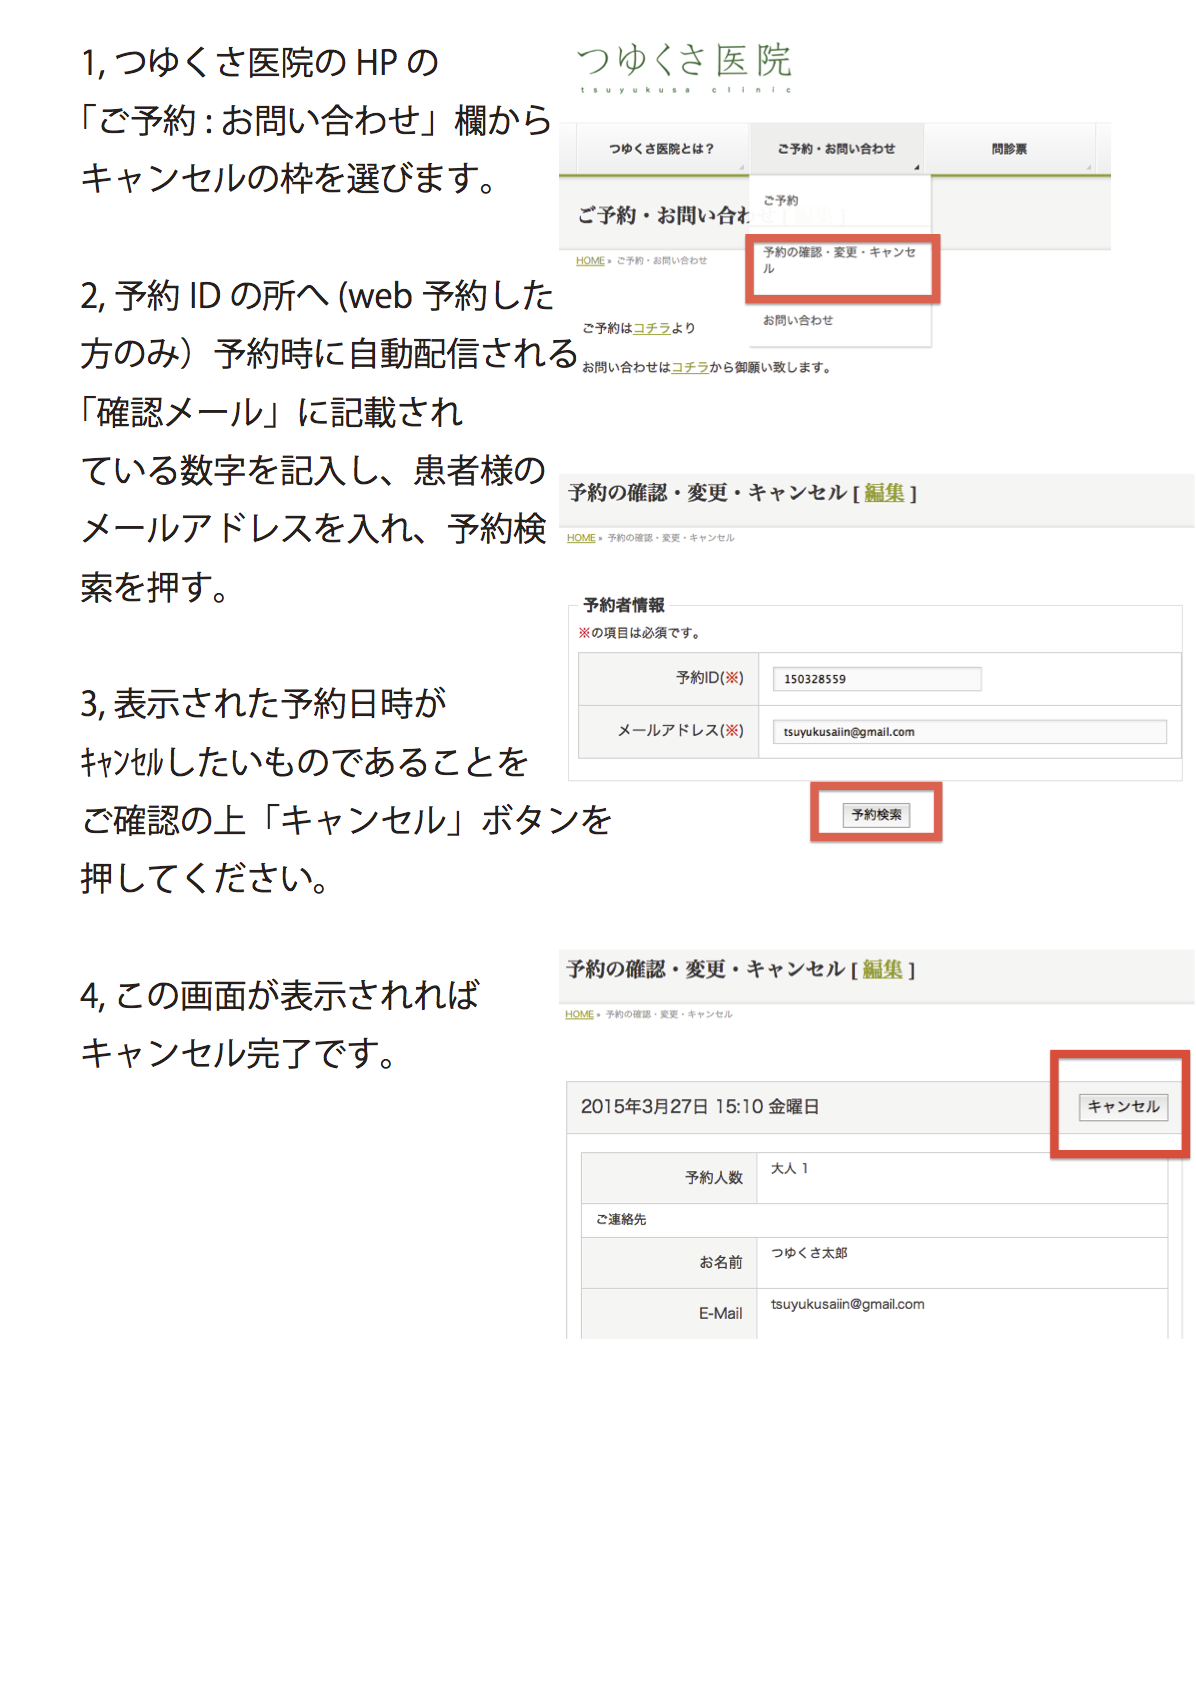1196x1685 pixels.
Task: Click the つゆくさ医院 clinic logo
Action: pos(685,68)
